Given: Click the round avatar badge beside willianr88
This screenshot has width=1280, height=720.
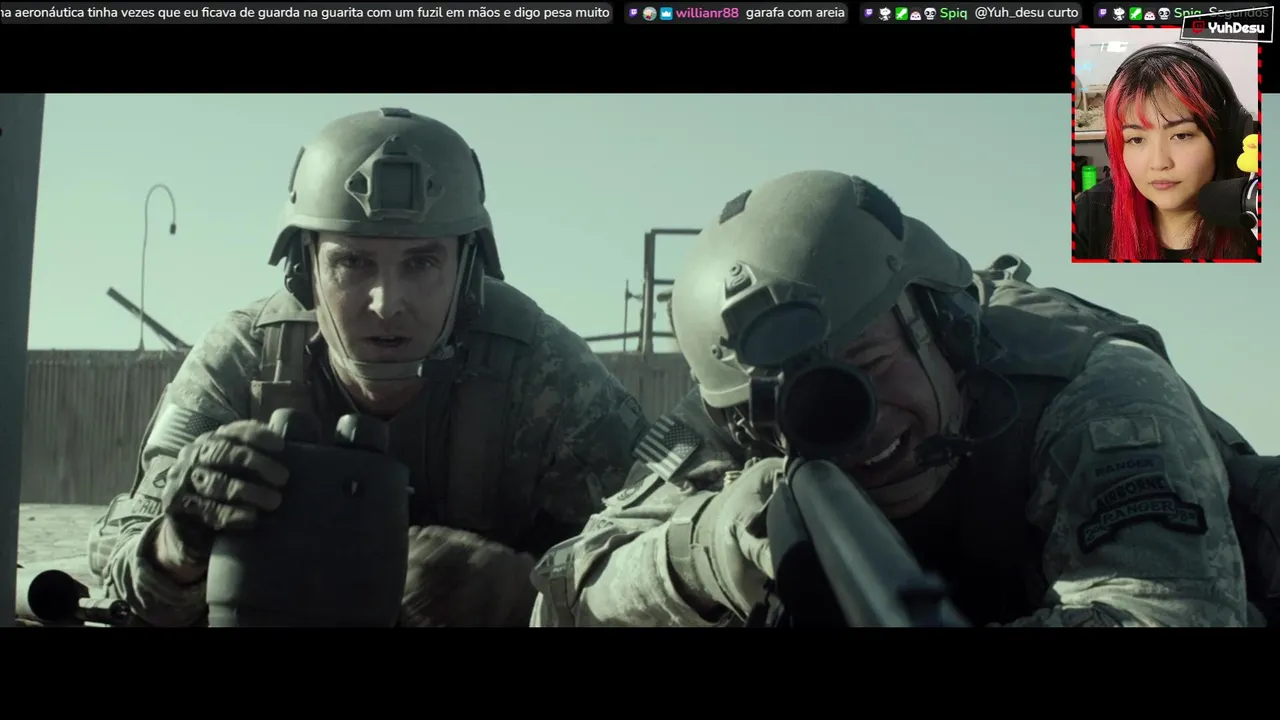Looking at the screenshot, I should [x=649, y=13].
